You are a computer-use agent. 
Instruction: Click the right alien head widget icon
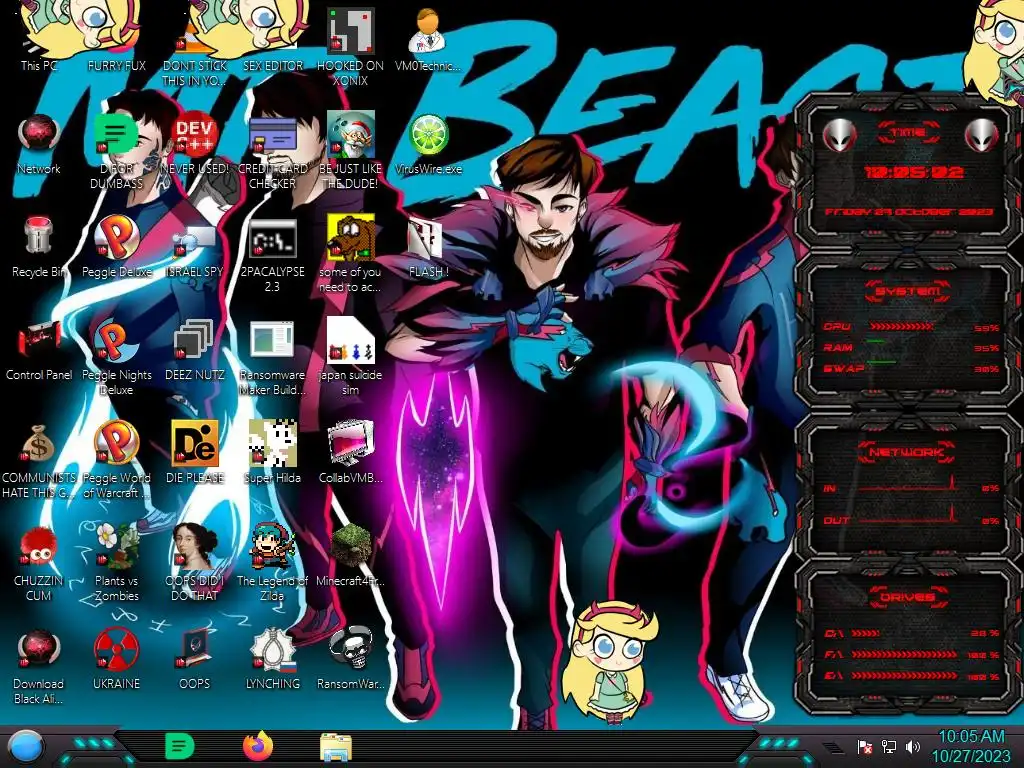982,135
